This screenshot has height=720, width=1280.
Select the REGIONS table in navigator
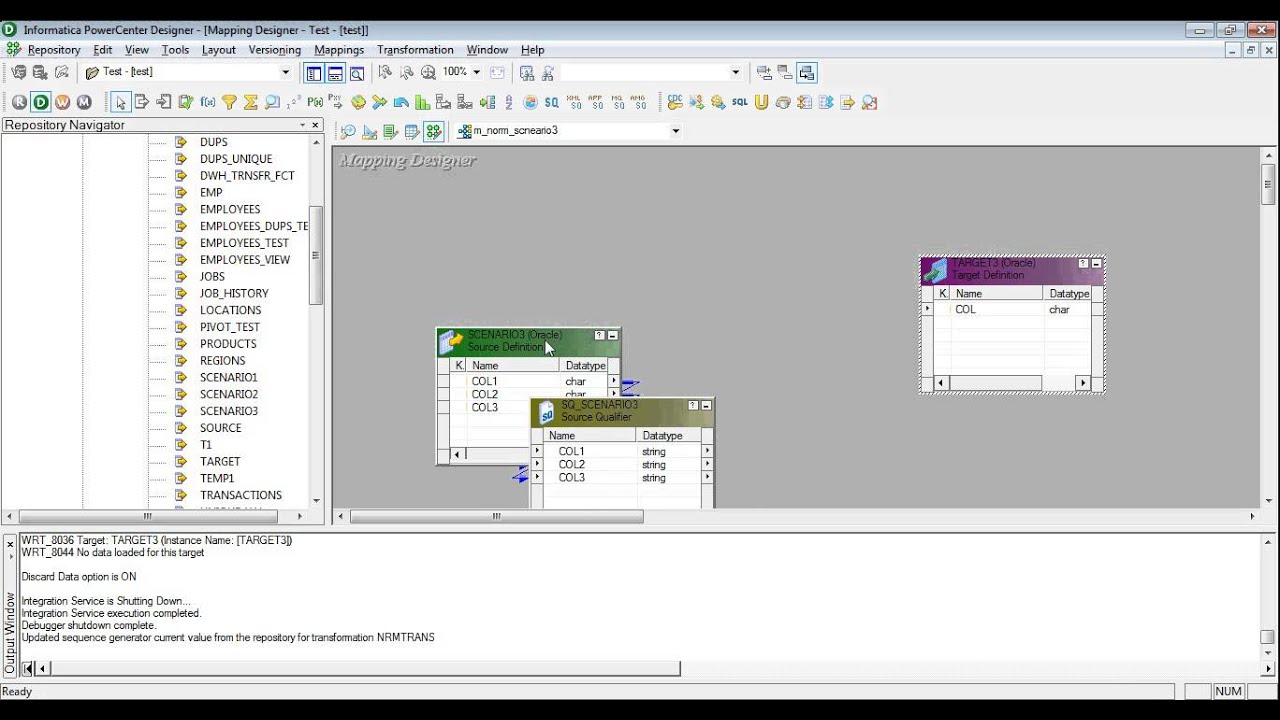(x=222, y=361)
